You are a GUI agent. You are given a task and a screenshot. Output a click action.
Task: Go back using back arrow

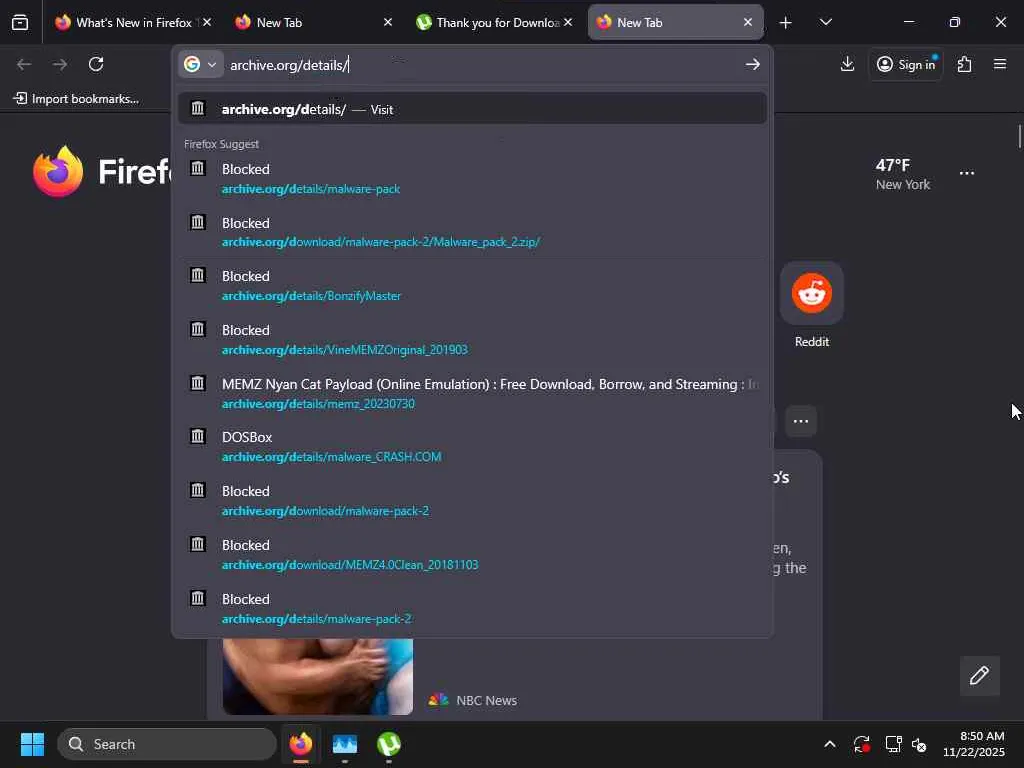tap(24, 64)
